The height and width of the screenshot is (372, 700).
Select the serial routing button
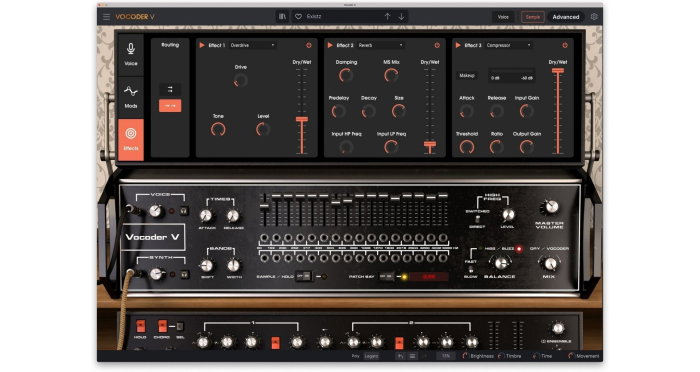170,89
